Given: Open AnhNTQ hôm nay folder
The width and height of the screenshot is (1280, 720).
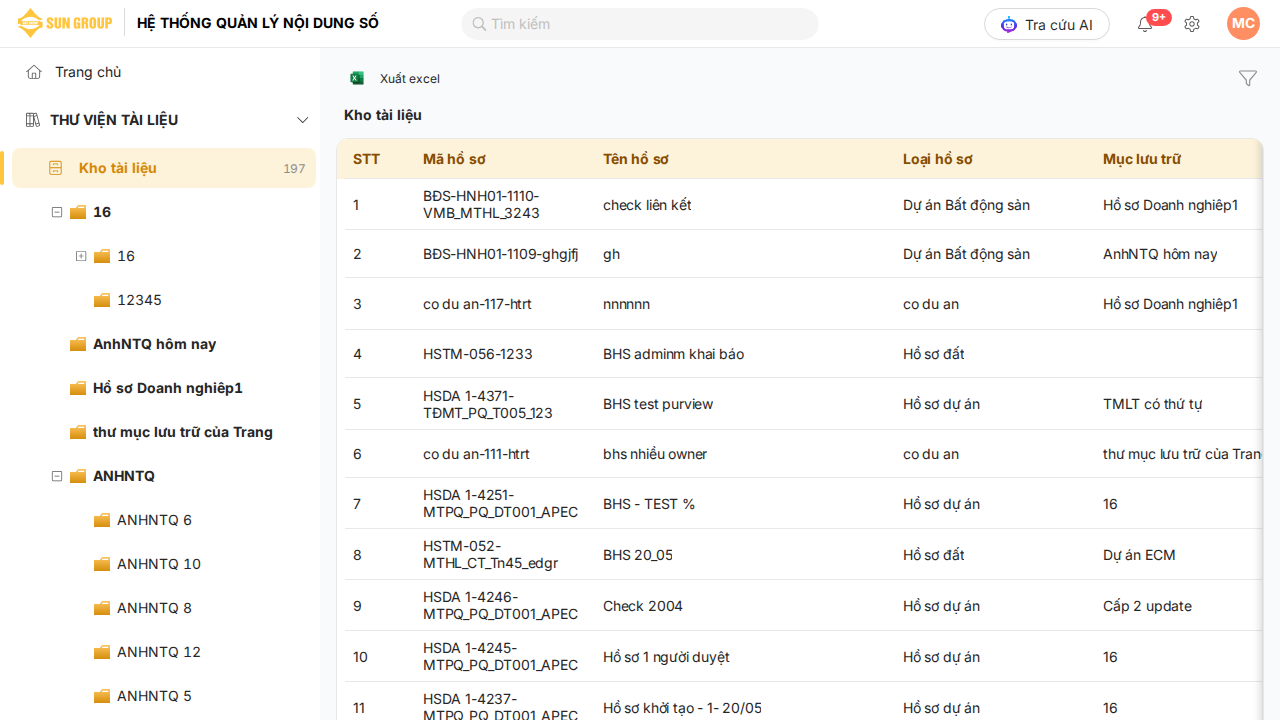Looking at the screenshot, I should [155, 344].
